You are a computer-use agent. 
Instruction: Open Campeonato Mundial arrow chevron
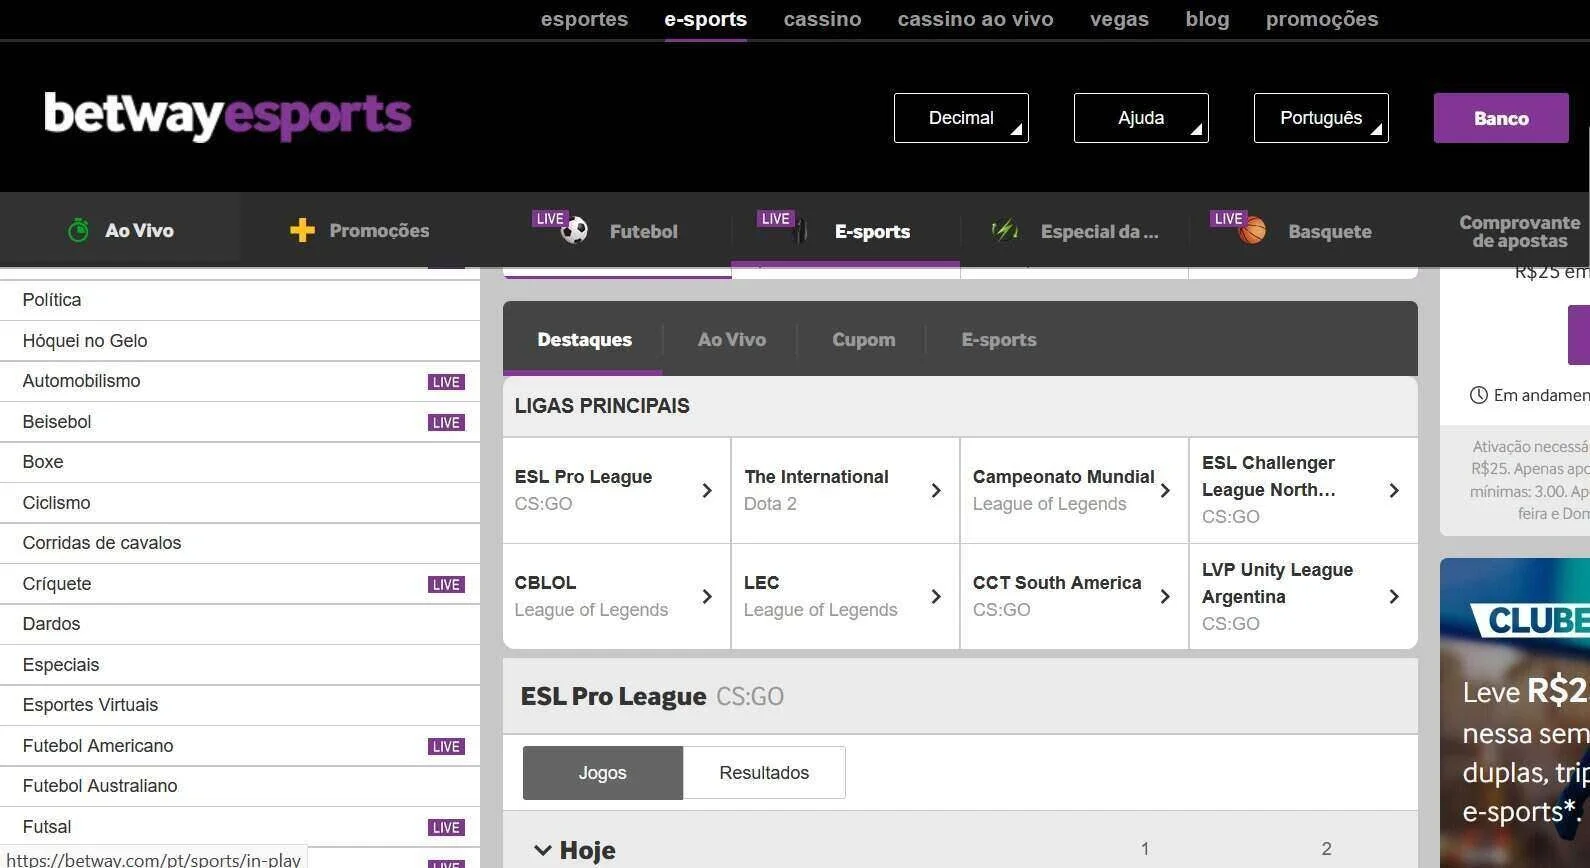click(x=1165, y=490)
